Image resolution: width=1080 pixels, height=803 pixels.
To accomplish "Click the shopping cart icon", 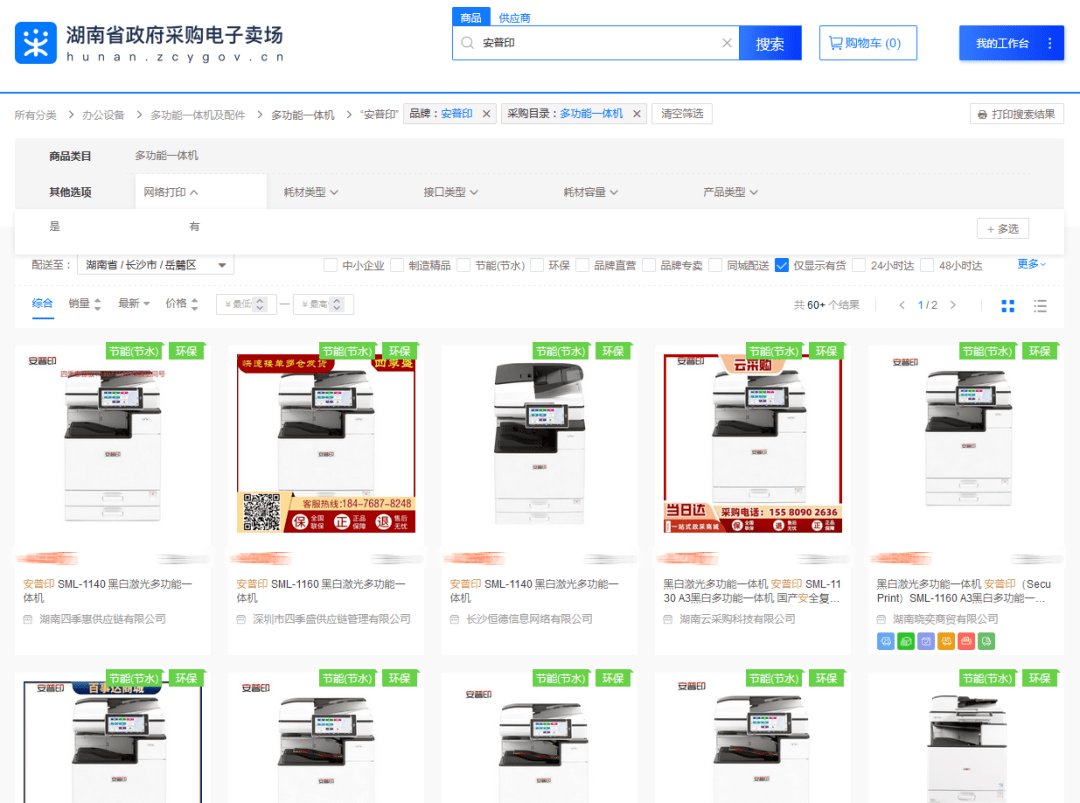I will 835,43.
